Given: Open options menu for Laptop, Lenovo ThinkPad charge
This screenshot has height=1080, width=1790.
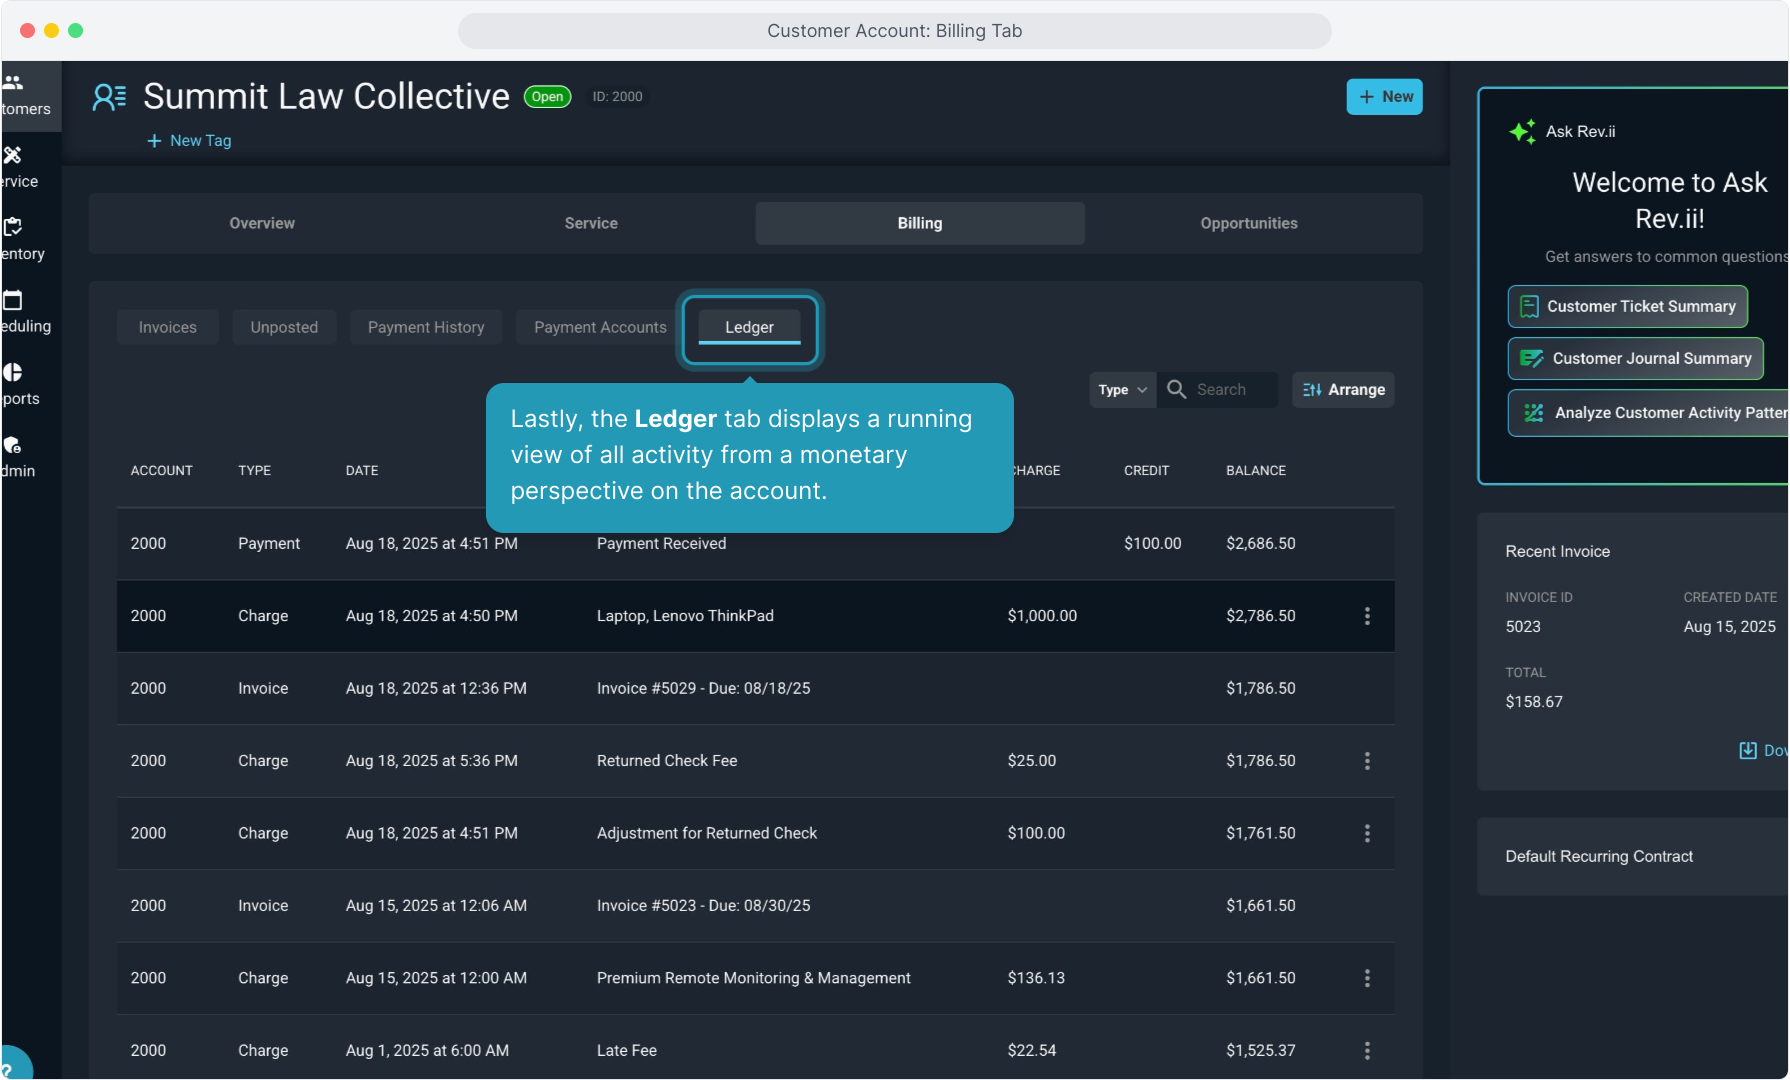Looking at the screenshot, I should 1367,616.
